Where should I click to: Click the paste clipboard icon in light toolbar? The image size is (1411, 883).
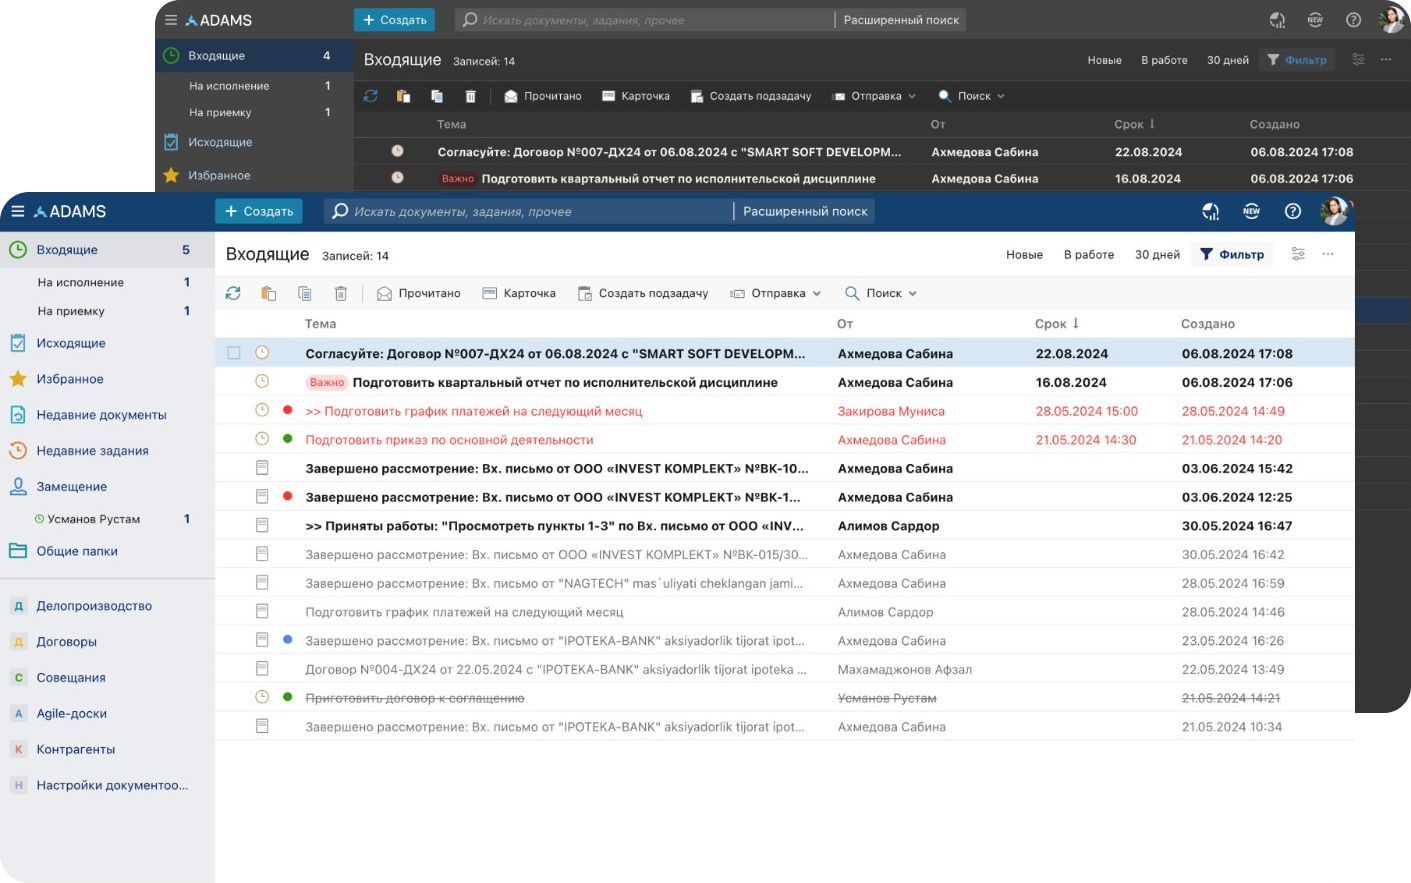tap(268, 293)
